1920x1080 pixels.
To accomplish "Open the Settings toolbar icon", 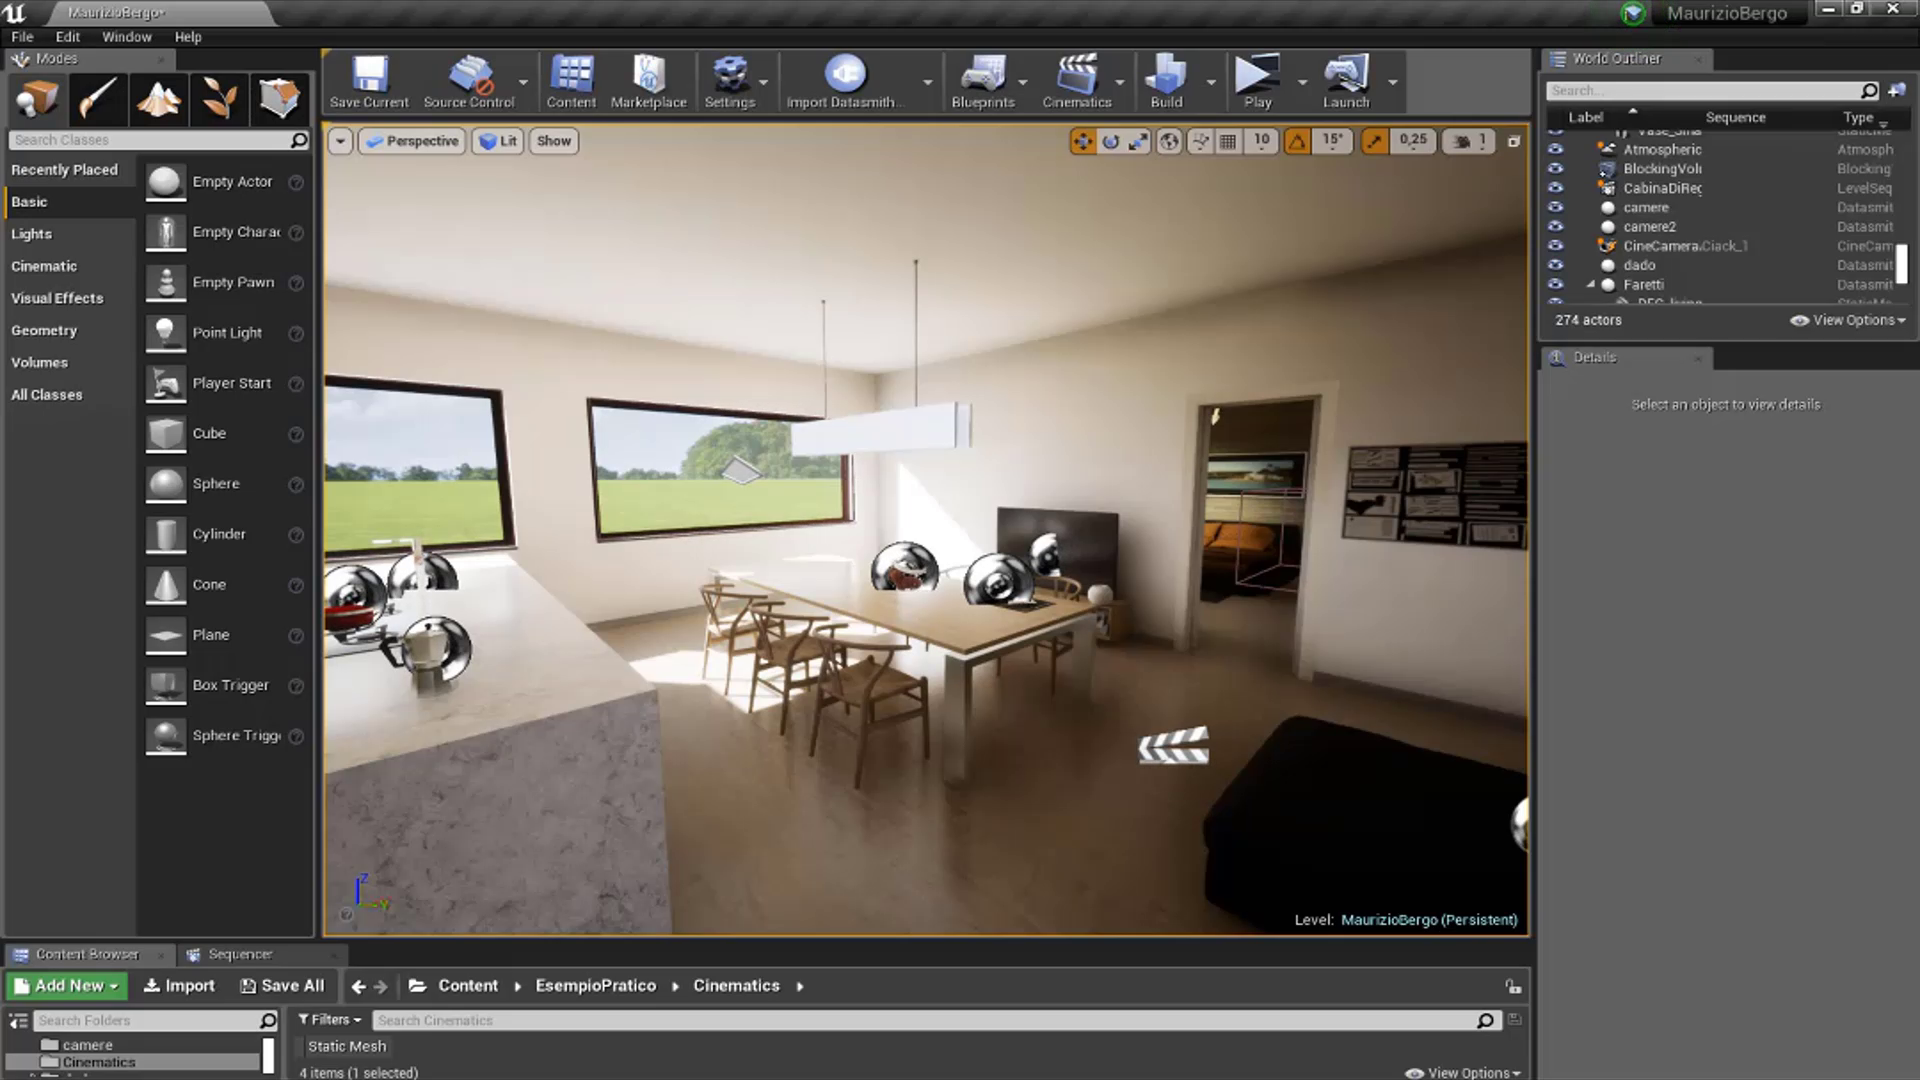I will click(x=730, y=81).
